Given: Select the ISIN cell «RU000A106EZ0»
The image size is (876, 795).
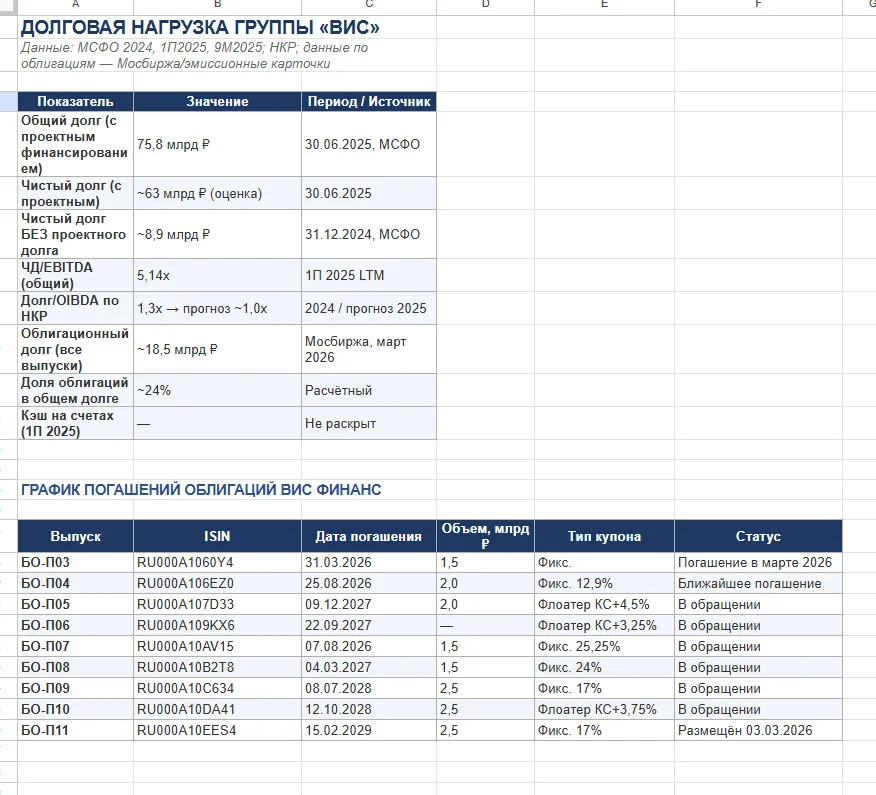Looking at the screenshot, I should coord(217,583).
